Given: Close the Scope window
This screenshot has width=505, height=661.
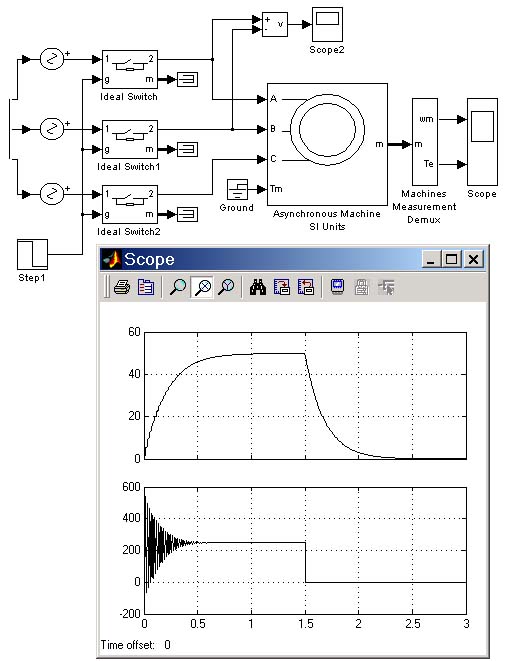Looking at the screenshot, I should coord(473,259).
